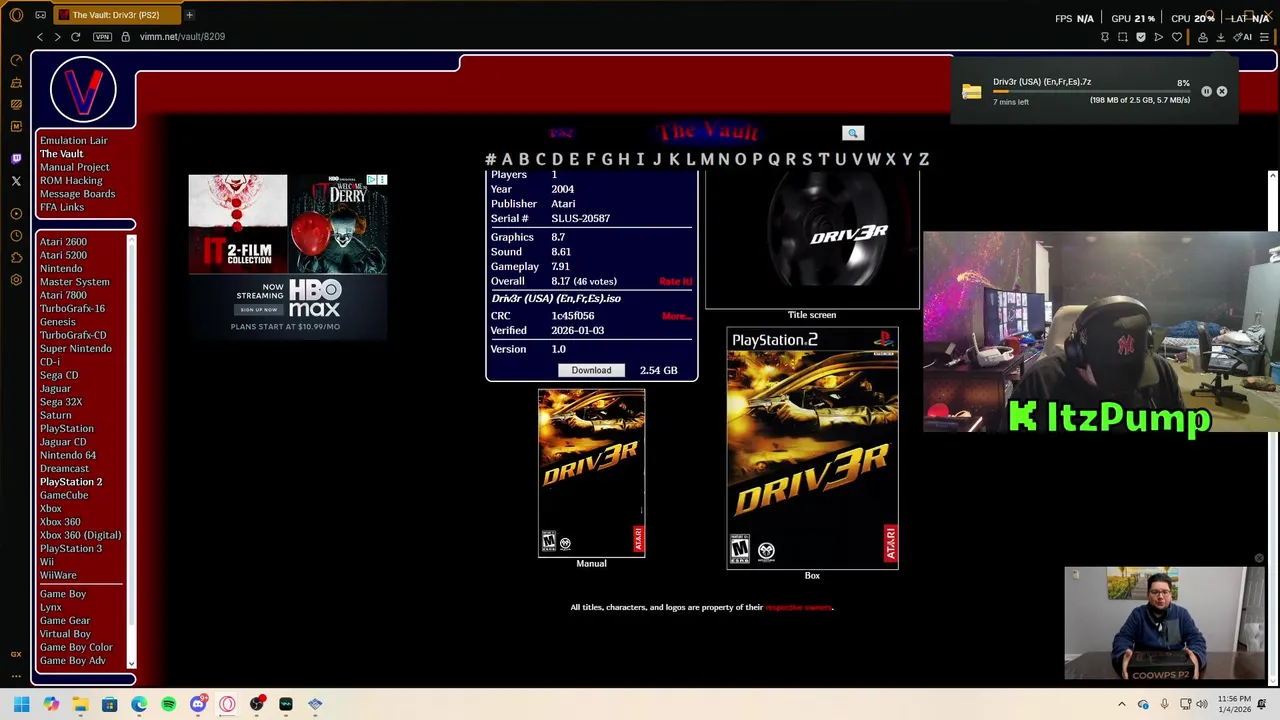Screen dimensions: 1280x720
Task: Open Player in sidebar
Action: pyautogui.click(x=16, y=214)
